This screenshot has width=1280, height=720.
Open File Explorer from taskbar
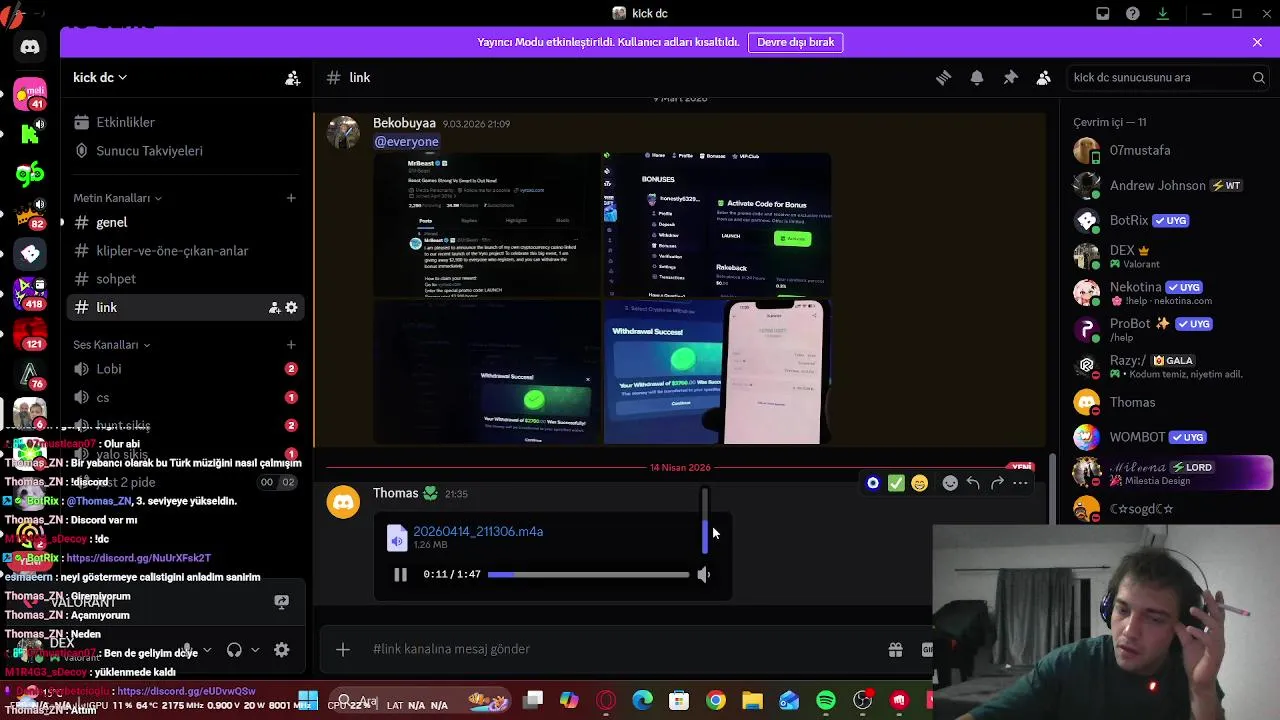pos(752,701)
